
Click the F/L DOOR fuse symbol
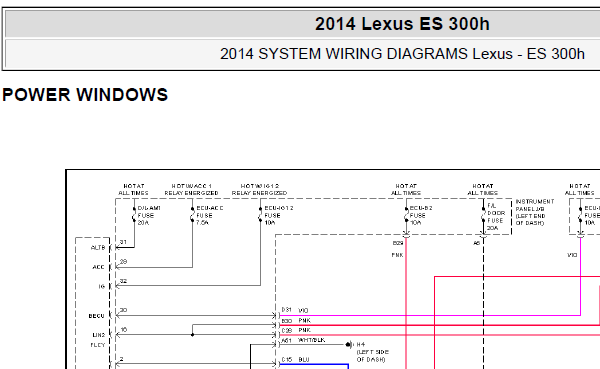[484, 216]
